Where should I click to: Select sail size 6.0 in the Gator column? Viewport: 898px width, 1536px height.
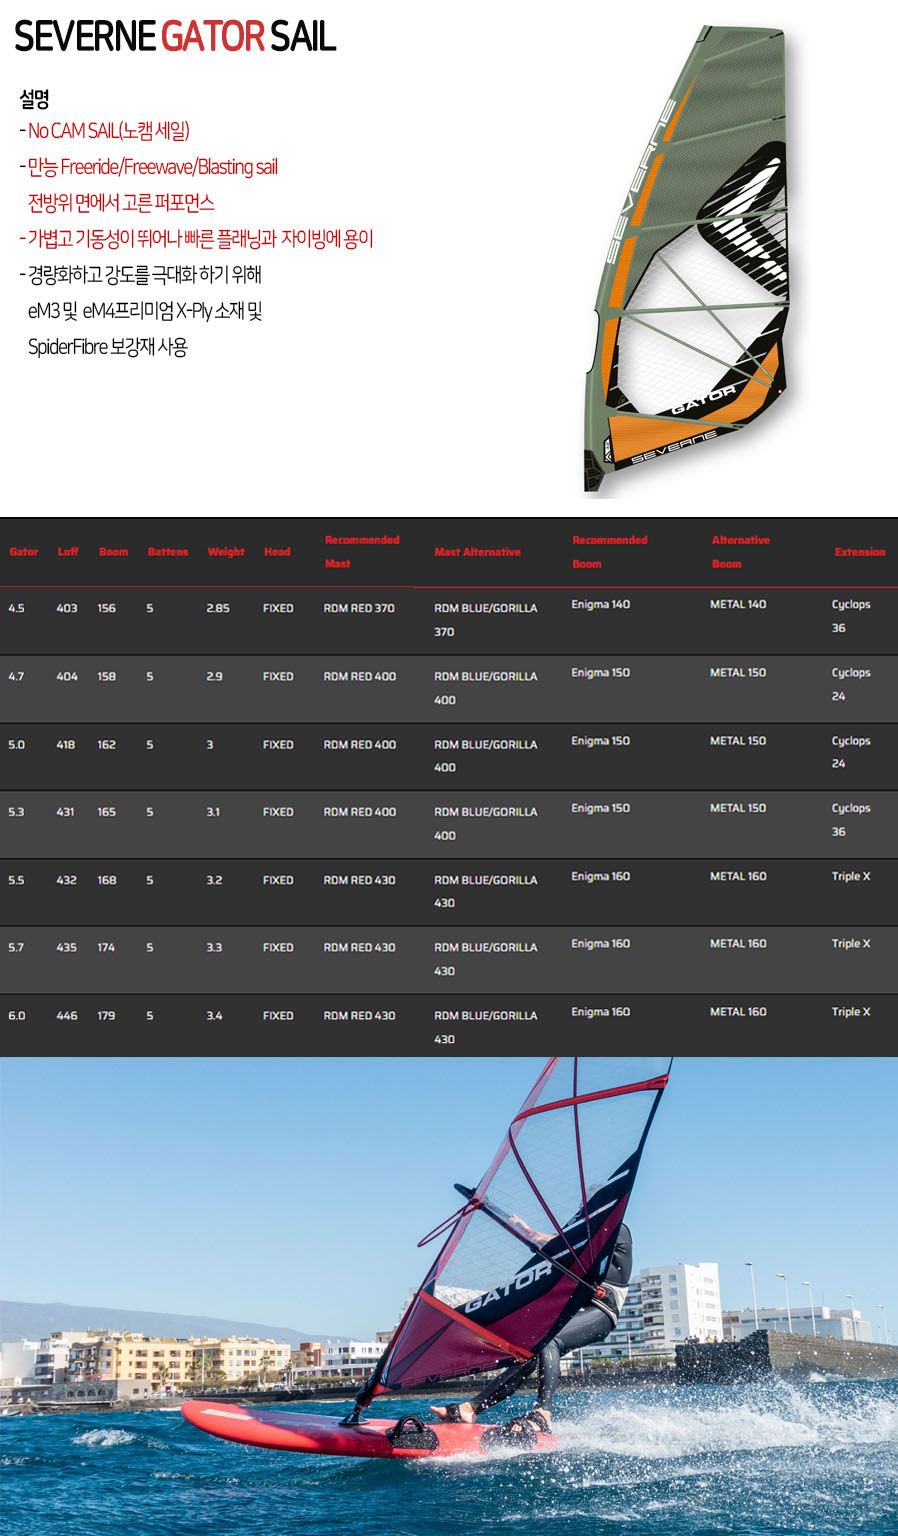pyautogui.click(x=17, y=1015)
